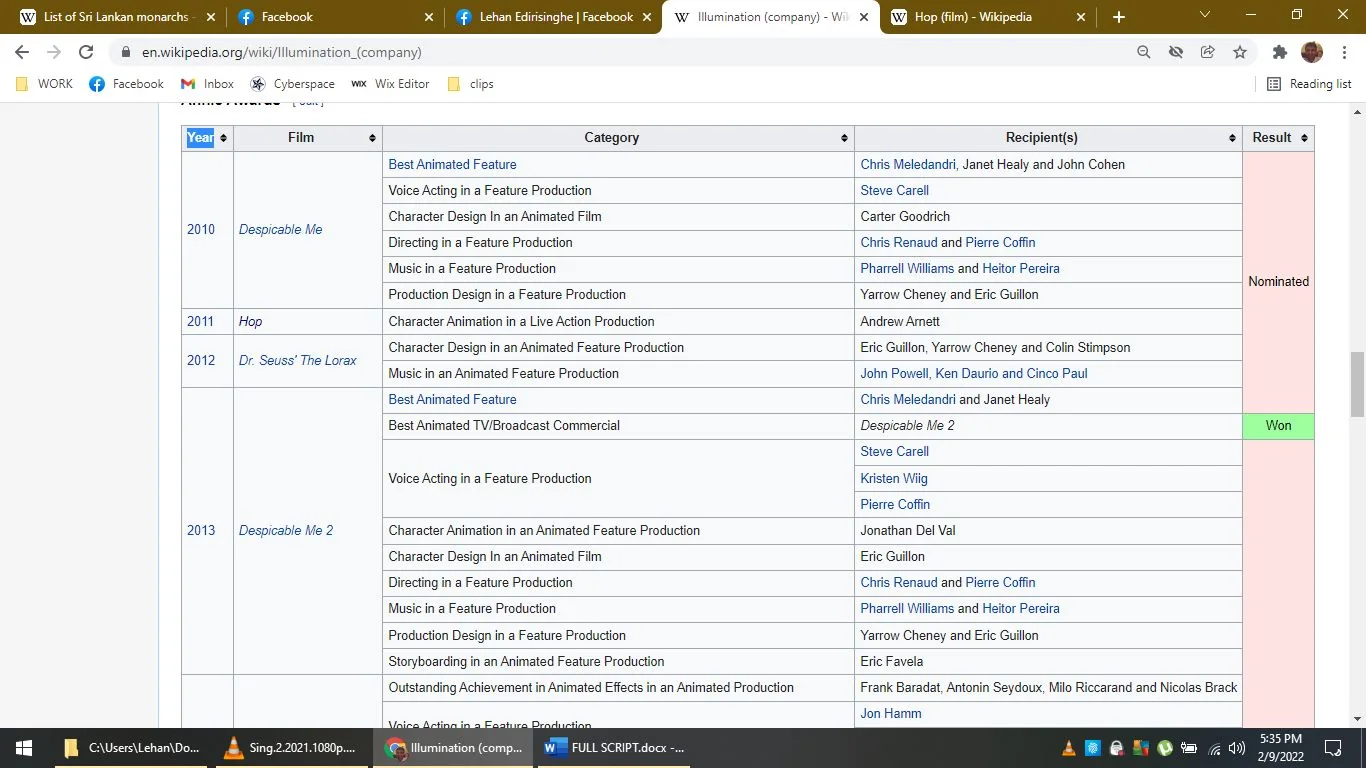Click the scrollbar down arrow
This screenshot has width=1366, height=768.
pos(1357,719)
